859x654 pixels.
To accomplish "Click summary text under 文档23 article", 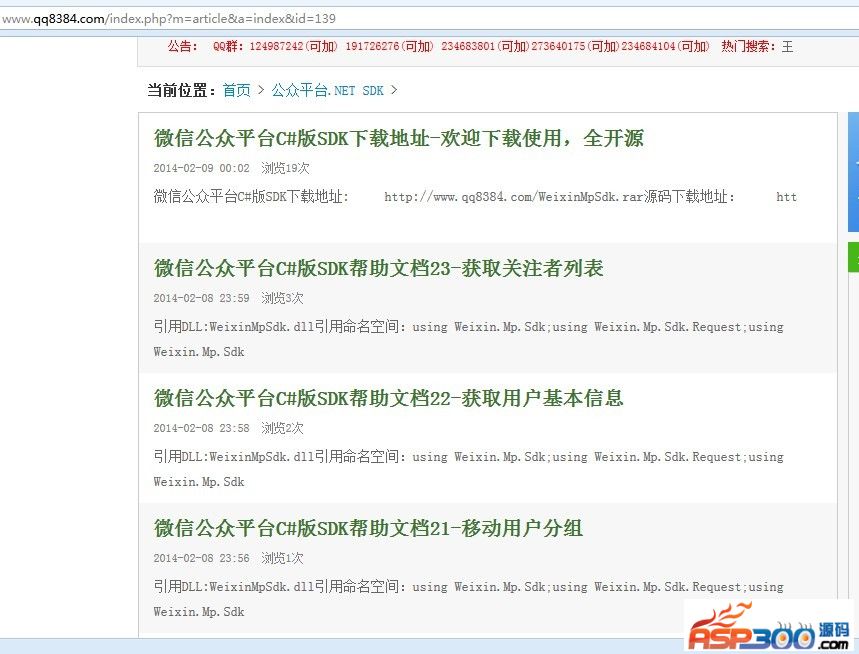I will [468, 339].
